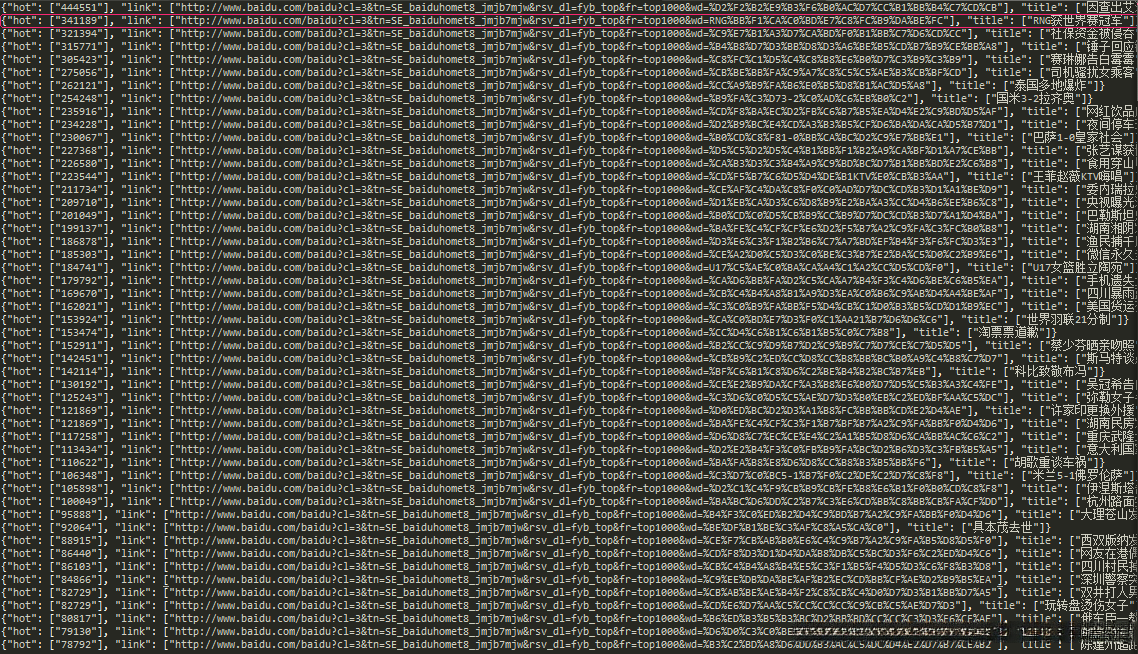Click the hot value "185303"
Screen dimensions: 1138x654
(x=80, y=255)
